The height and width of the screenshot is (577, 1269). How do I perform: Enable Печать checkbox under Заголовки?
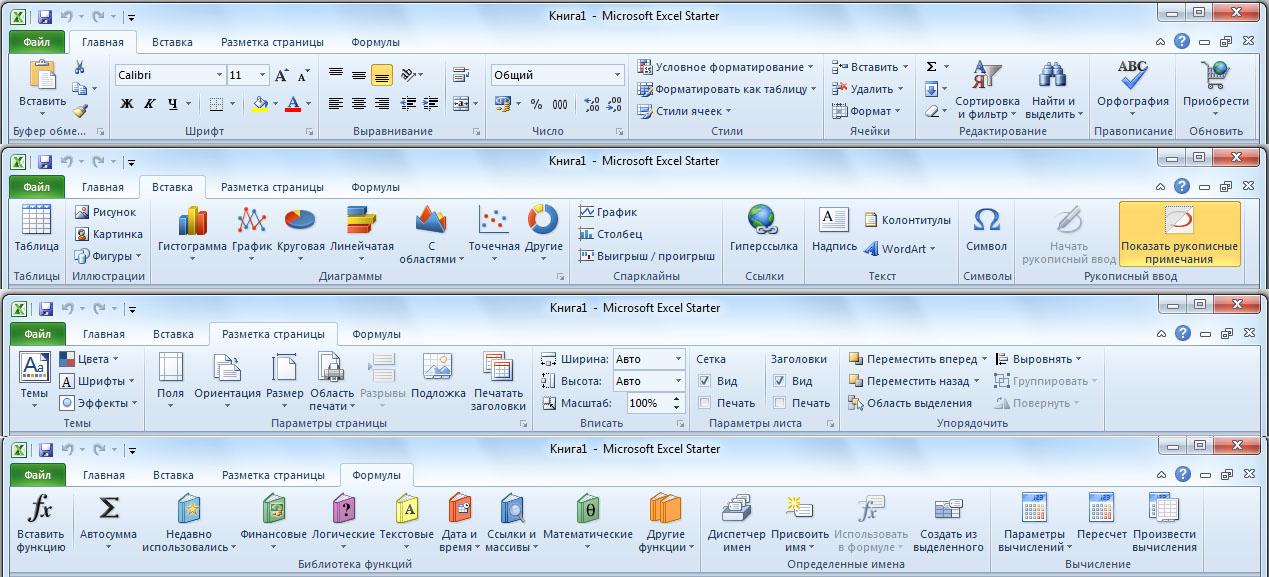pos(780,403)
